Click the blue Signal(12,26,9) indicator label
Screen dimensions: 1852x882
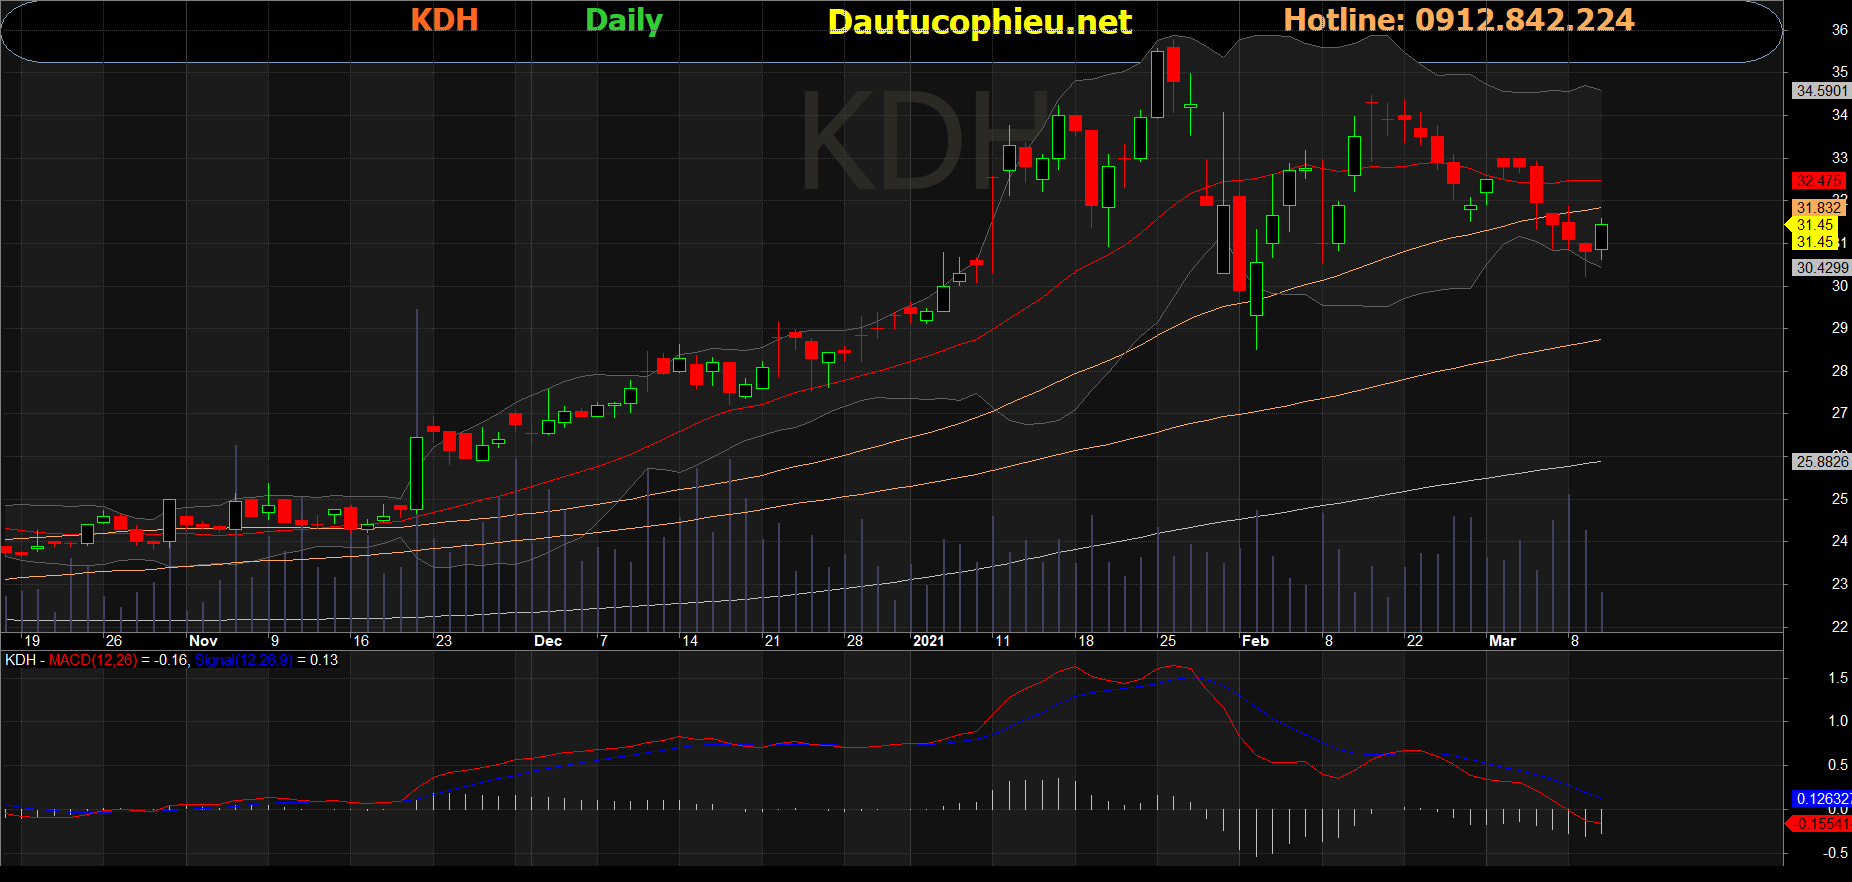243,660
